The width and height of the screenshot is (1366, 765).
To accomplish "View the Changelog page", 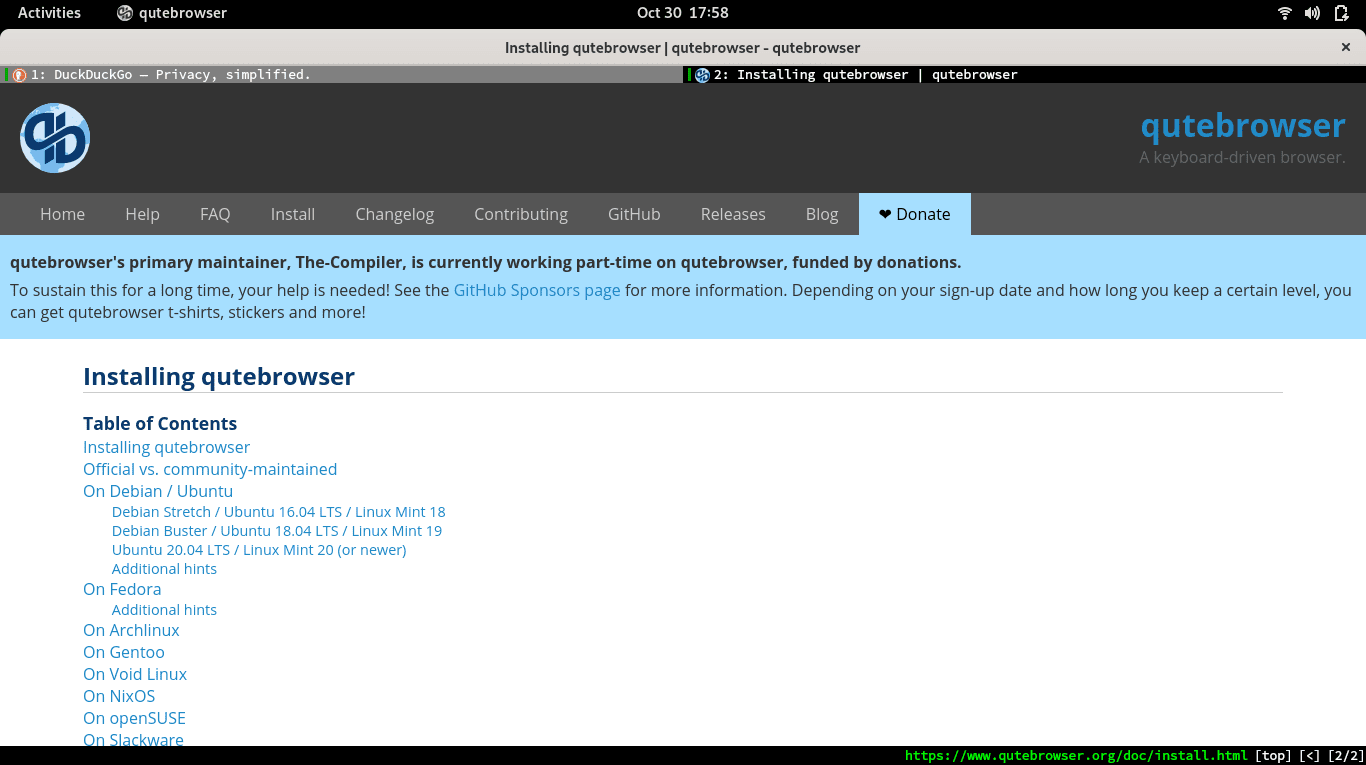I will click(395, 214).
